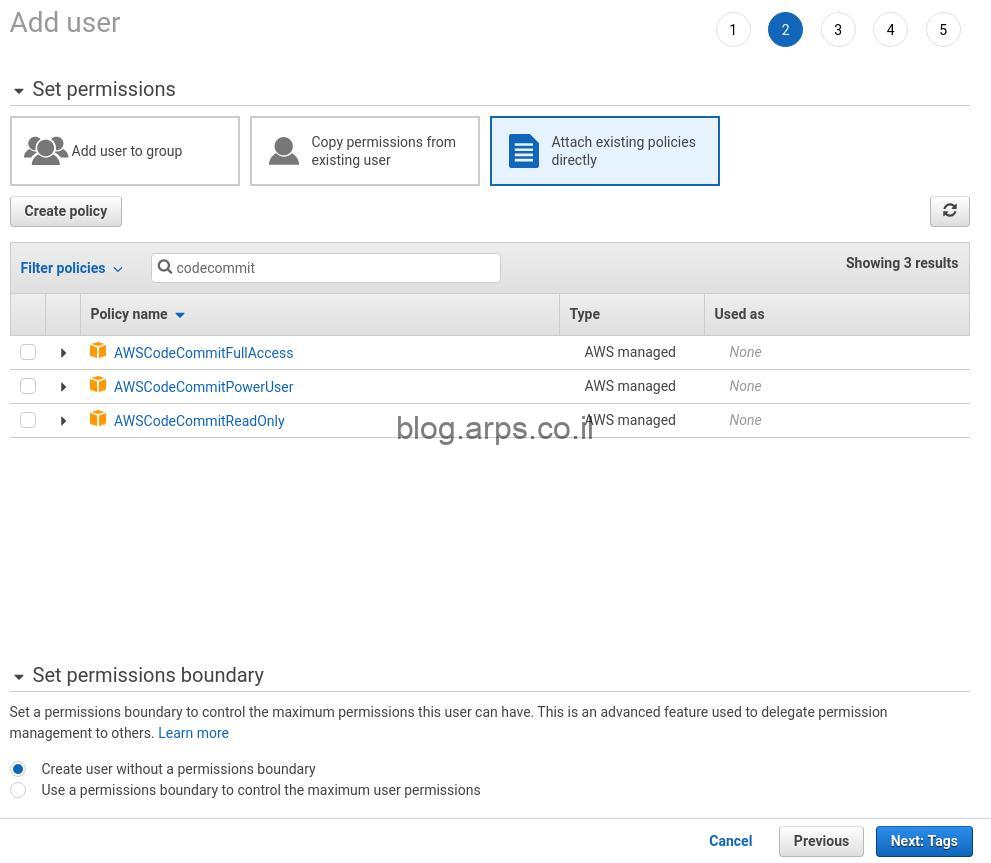Open the AWSCodeCommitPowerUser policy link

pos(204,387)
